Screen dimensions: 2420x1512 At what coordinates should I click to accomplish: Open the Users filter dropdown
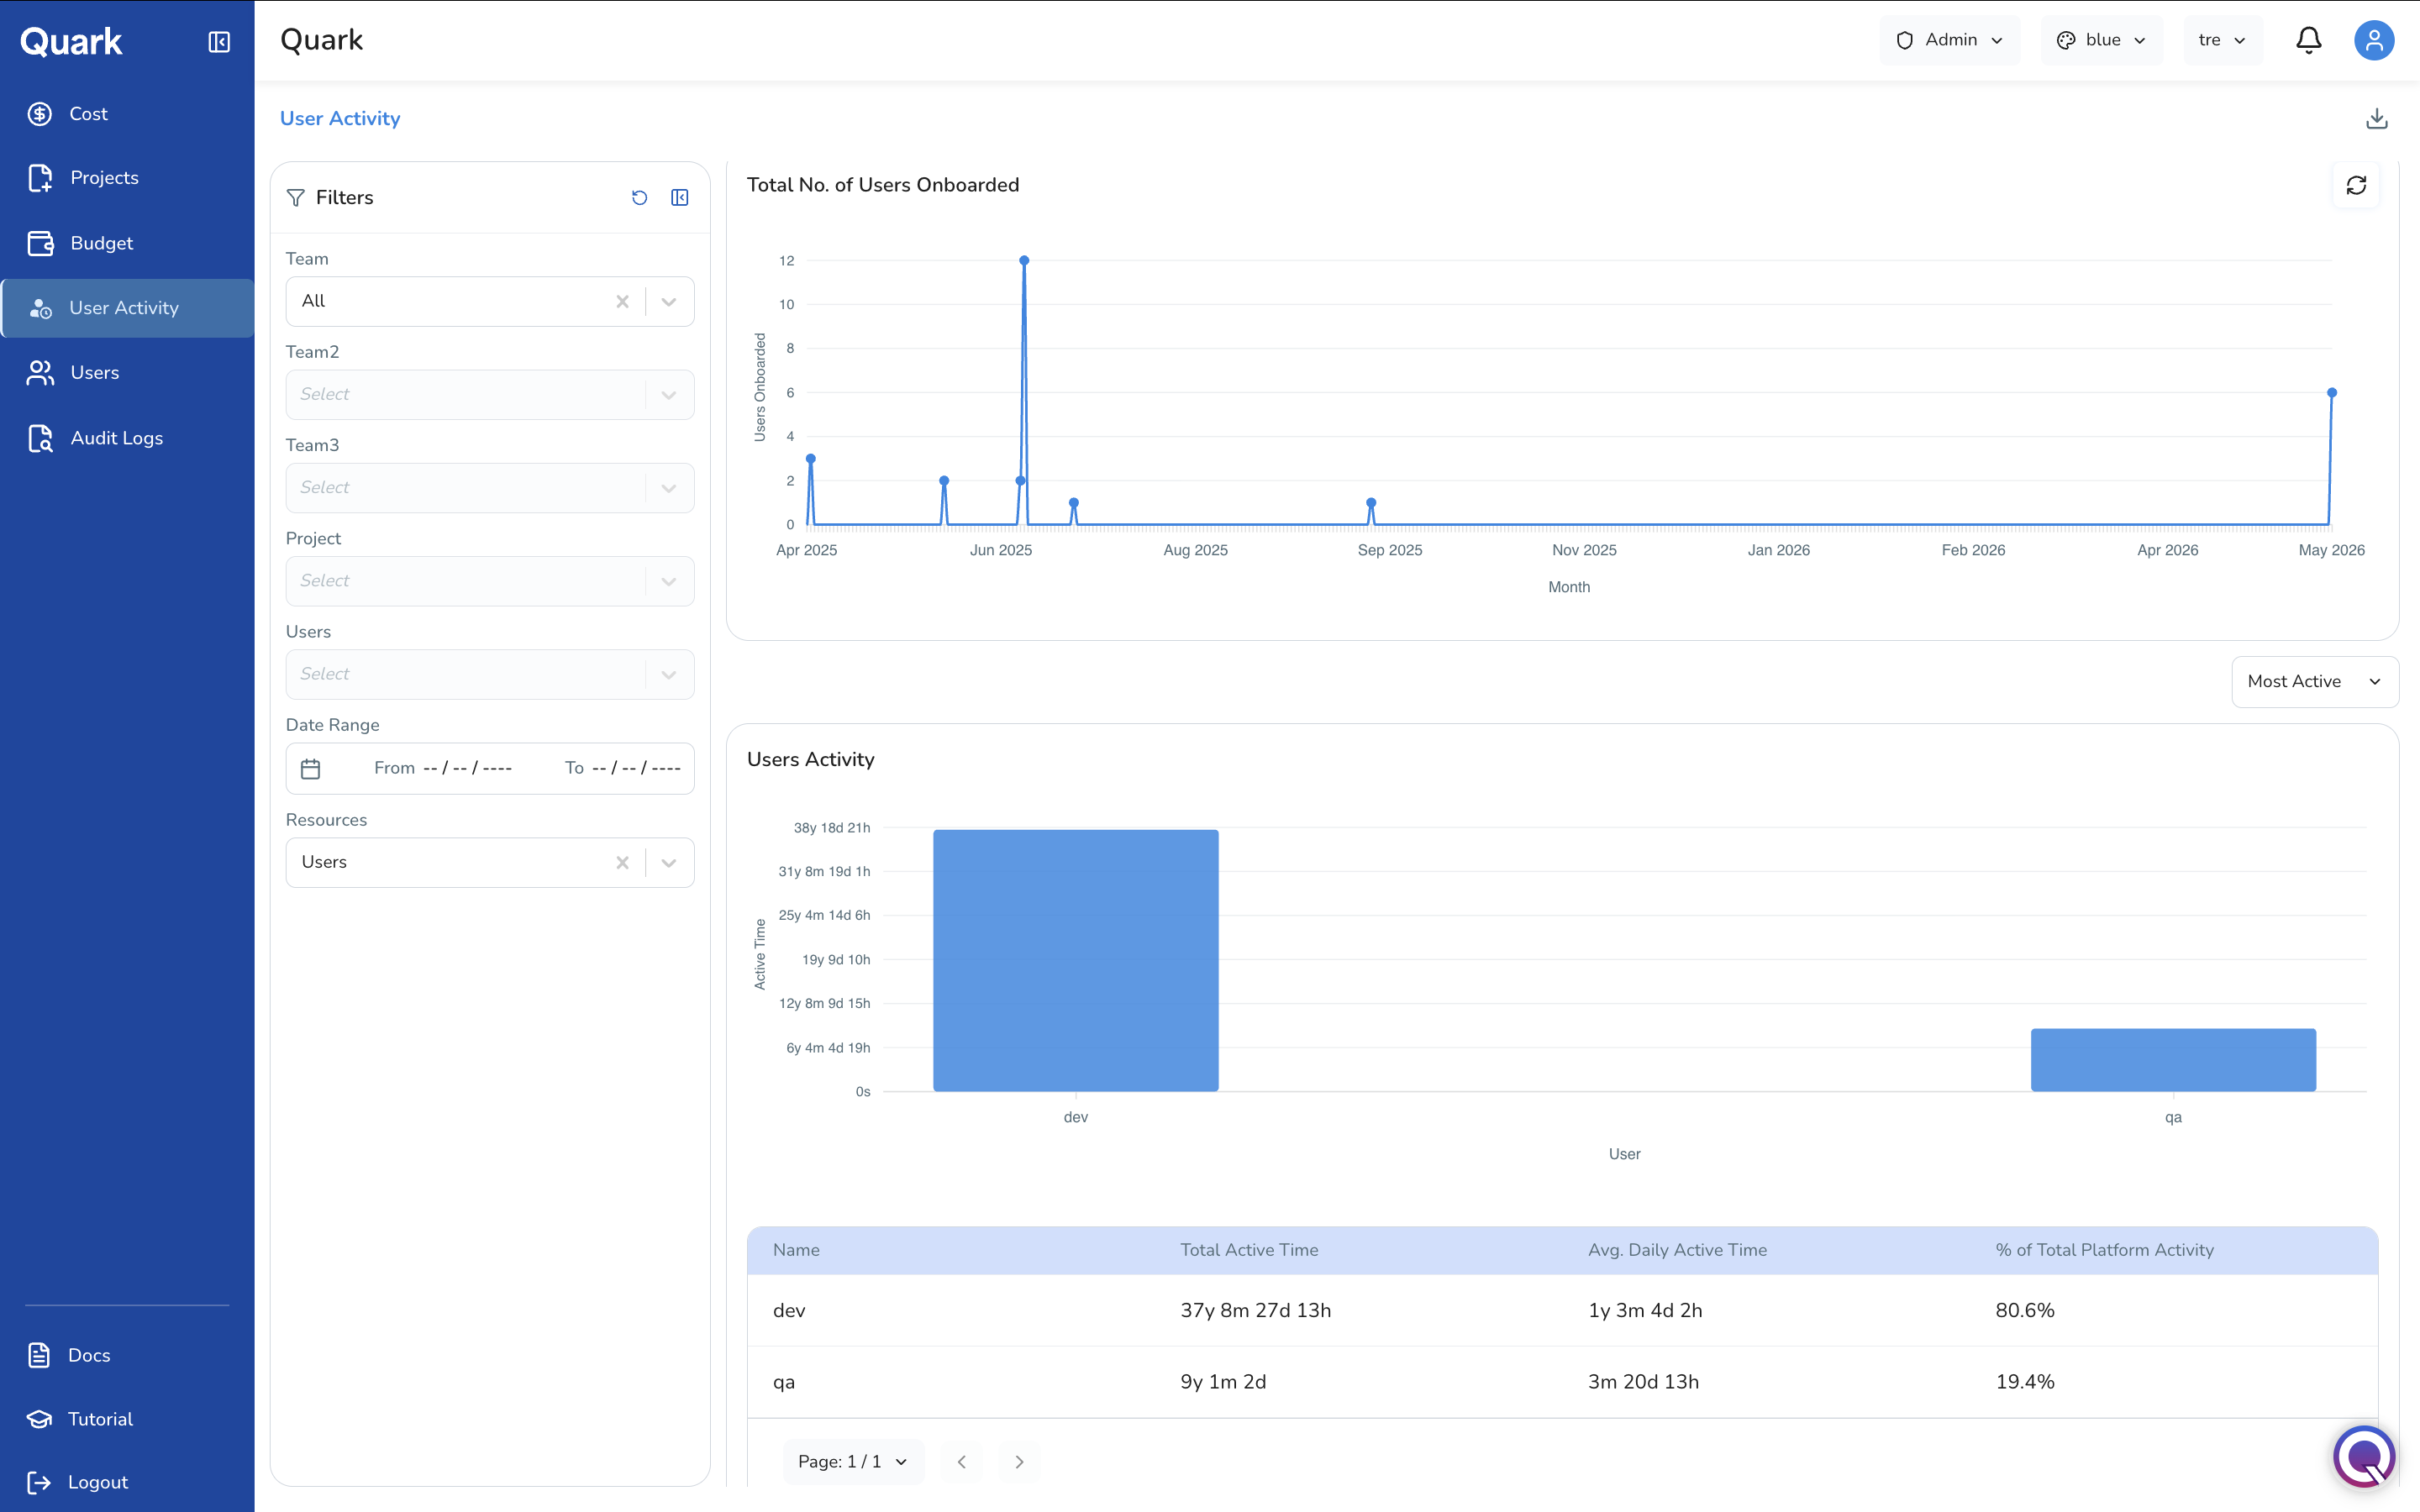[x=490, y=674]
